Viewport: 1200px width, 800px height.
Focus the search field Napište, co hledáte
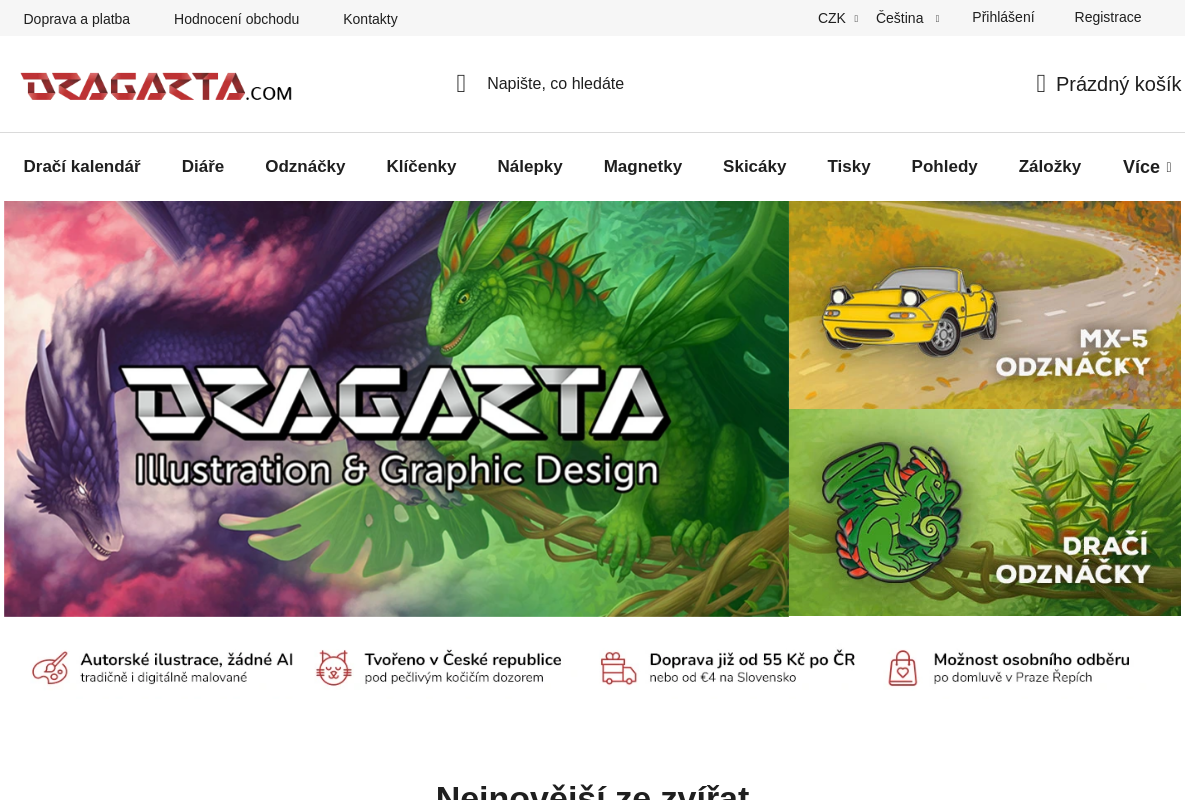pos(555,84)
